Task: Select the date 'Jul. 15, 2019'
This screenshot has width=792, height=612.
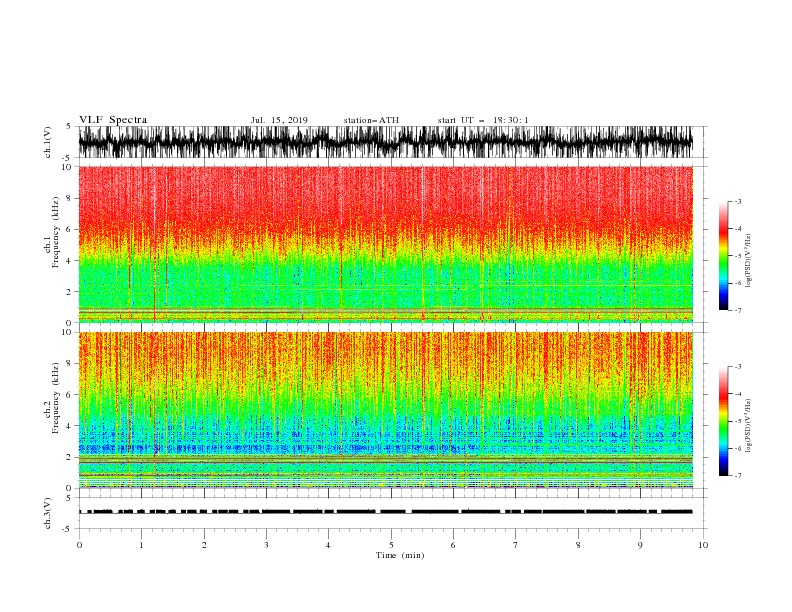Action: point(279,120)
